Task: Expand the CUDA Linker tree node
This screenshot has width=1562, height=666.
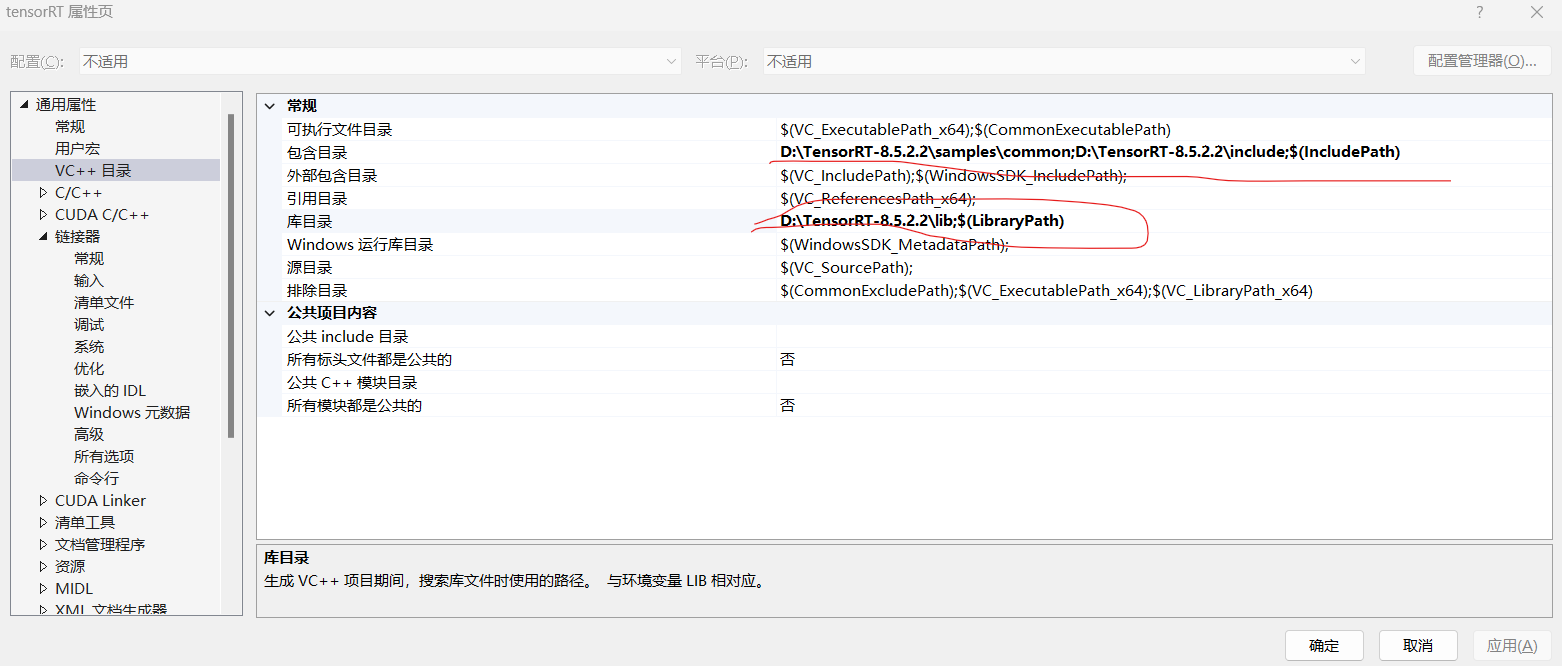Action: (x=43, y=500)
